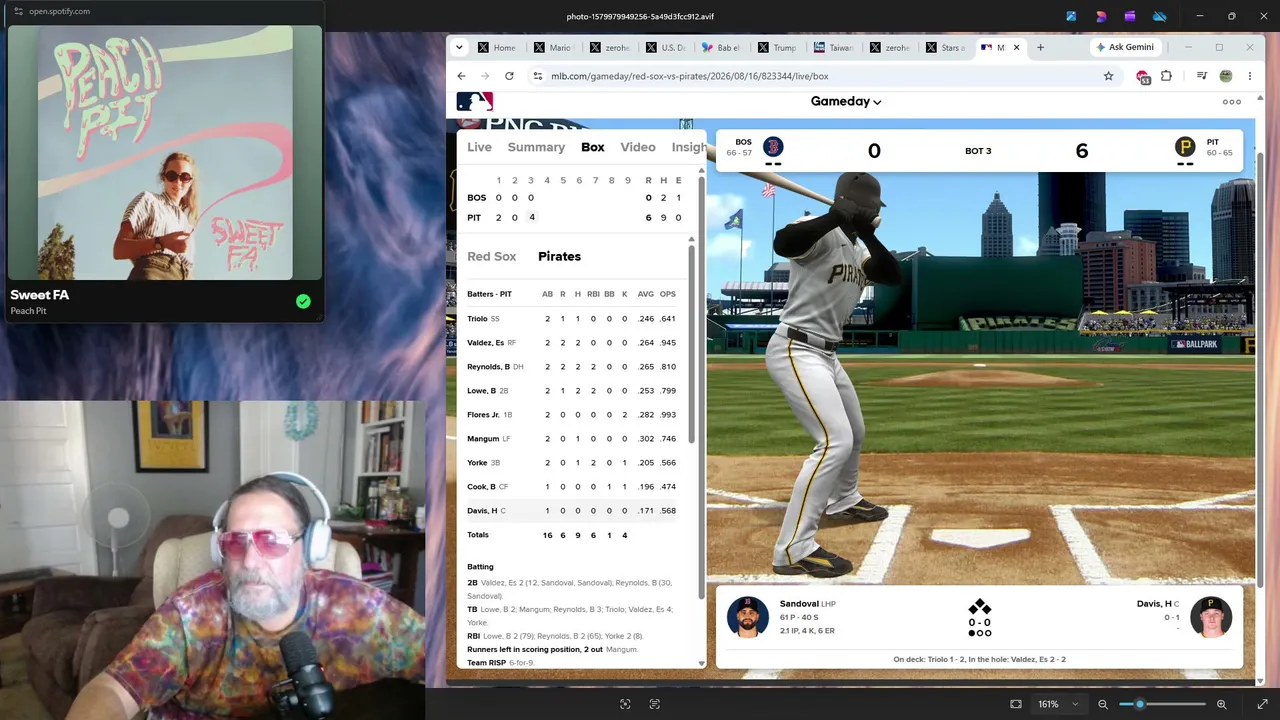Screen dimensions: 1280x720
Task: Open a new browser tab
Action: 1040,47
